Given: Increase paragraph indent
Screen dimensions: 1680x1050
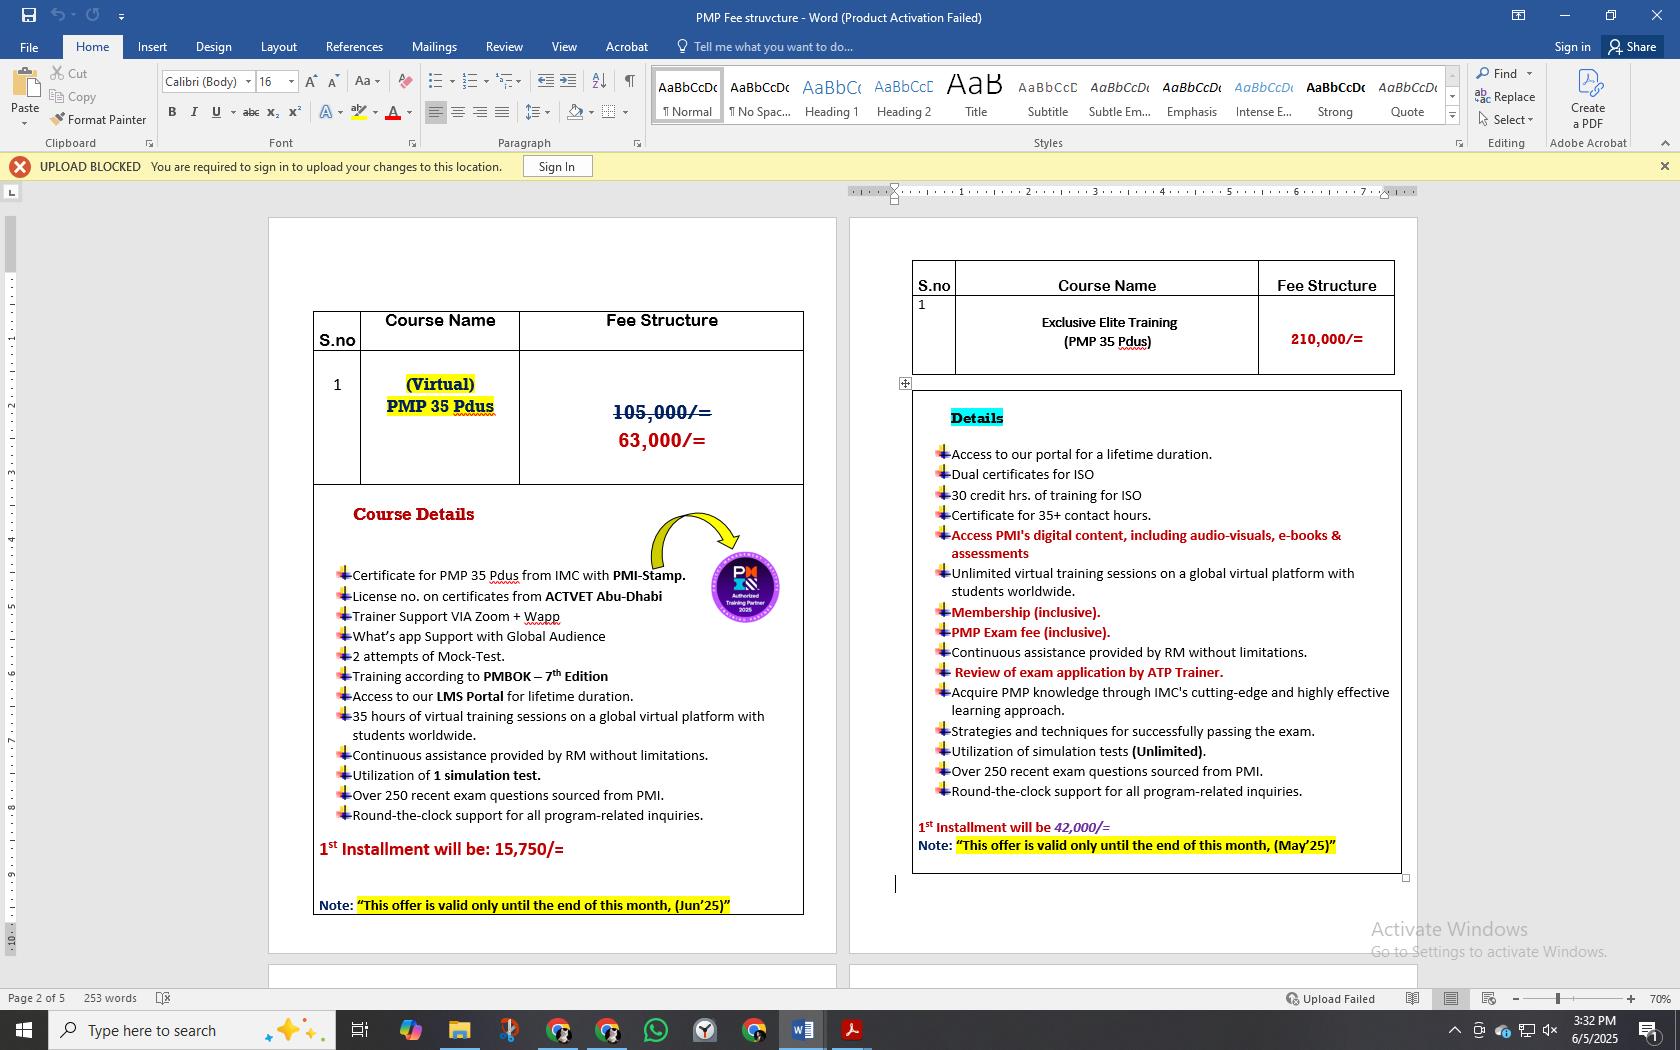Looking at the screenshot, I should click(x=568, y=81).
